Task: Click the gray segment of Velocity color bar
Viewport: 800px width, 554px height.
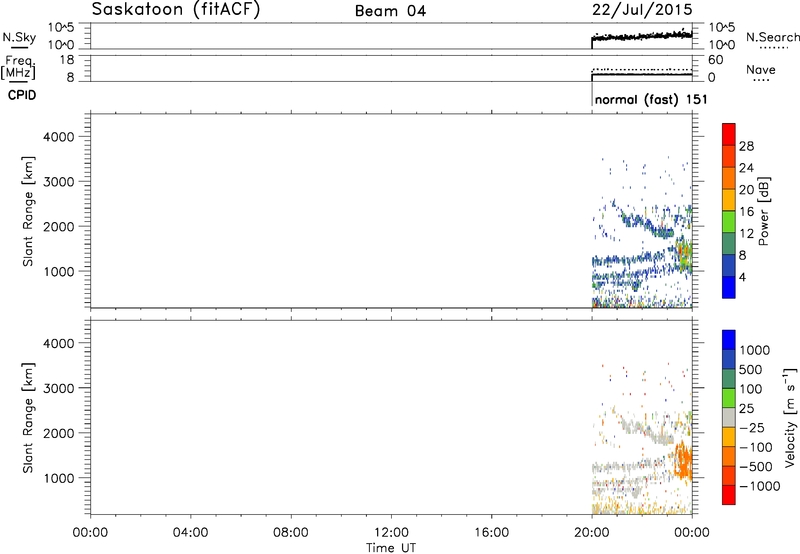Action: click(x=729, y=418)
